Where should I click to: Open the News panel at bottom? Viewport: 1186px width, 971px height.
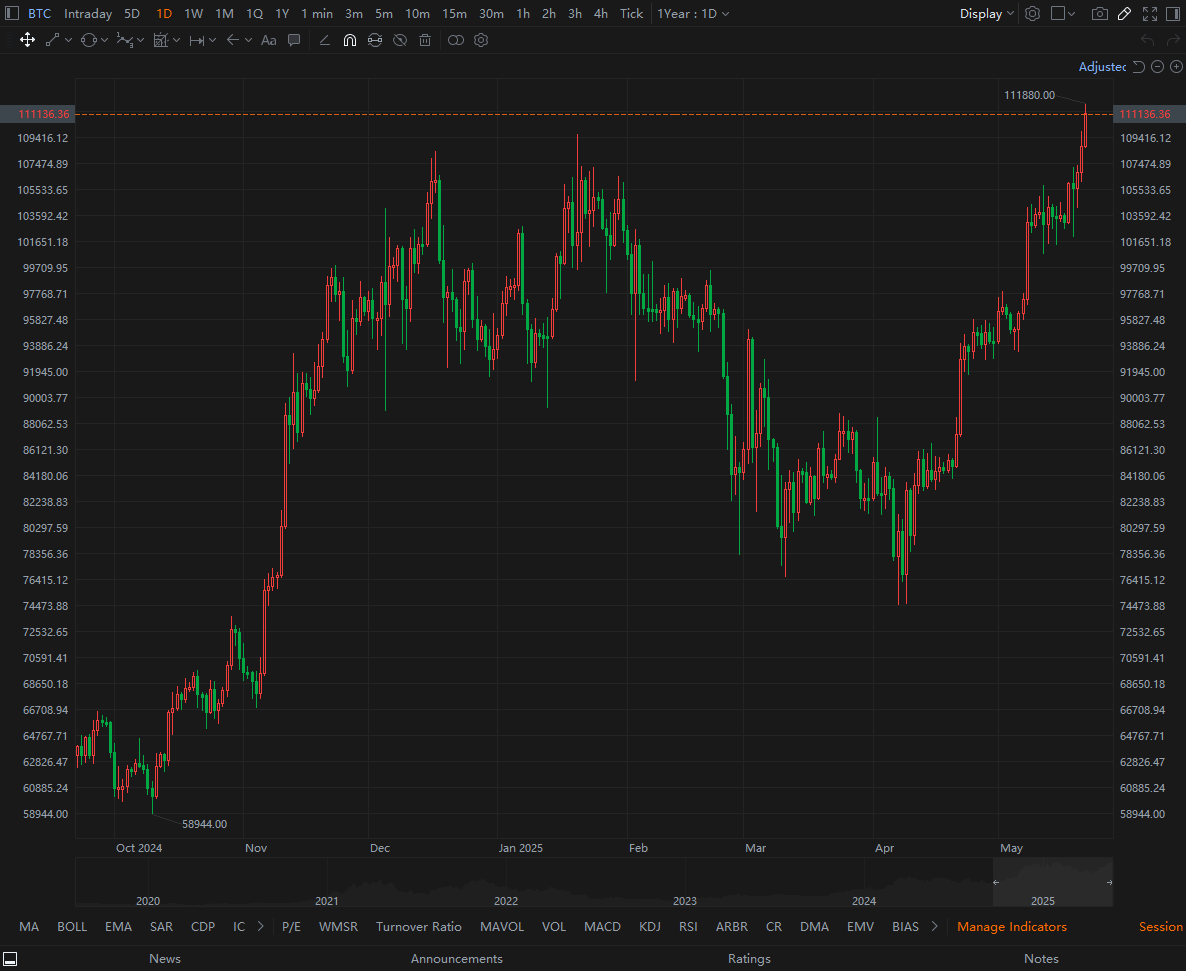[x=165, y=958]
